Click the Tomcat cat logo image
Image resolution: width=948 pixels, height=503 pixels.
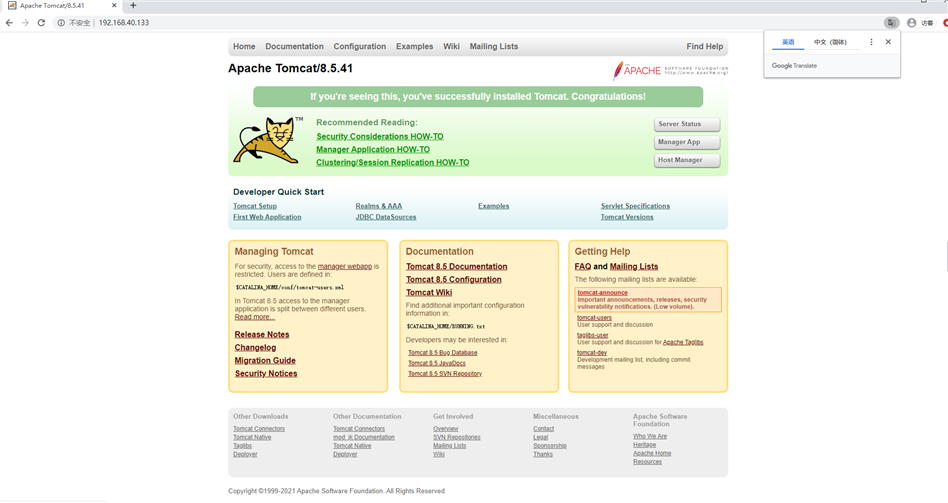(267, 140)
